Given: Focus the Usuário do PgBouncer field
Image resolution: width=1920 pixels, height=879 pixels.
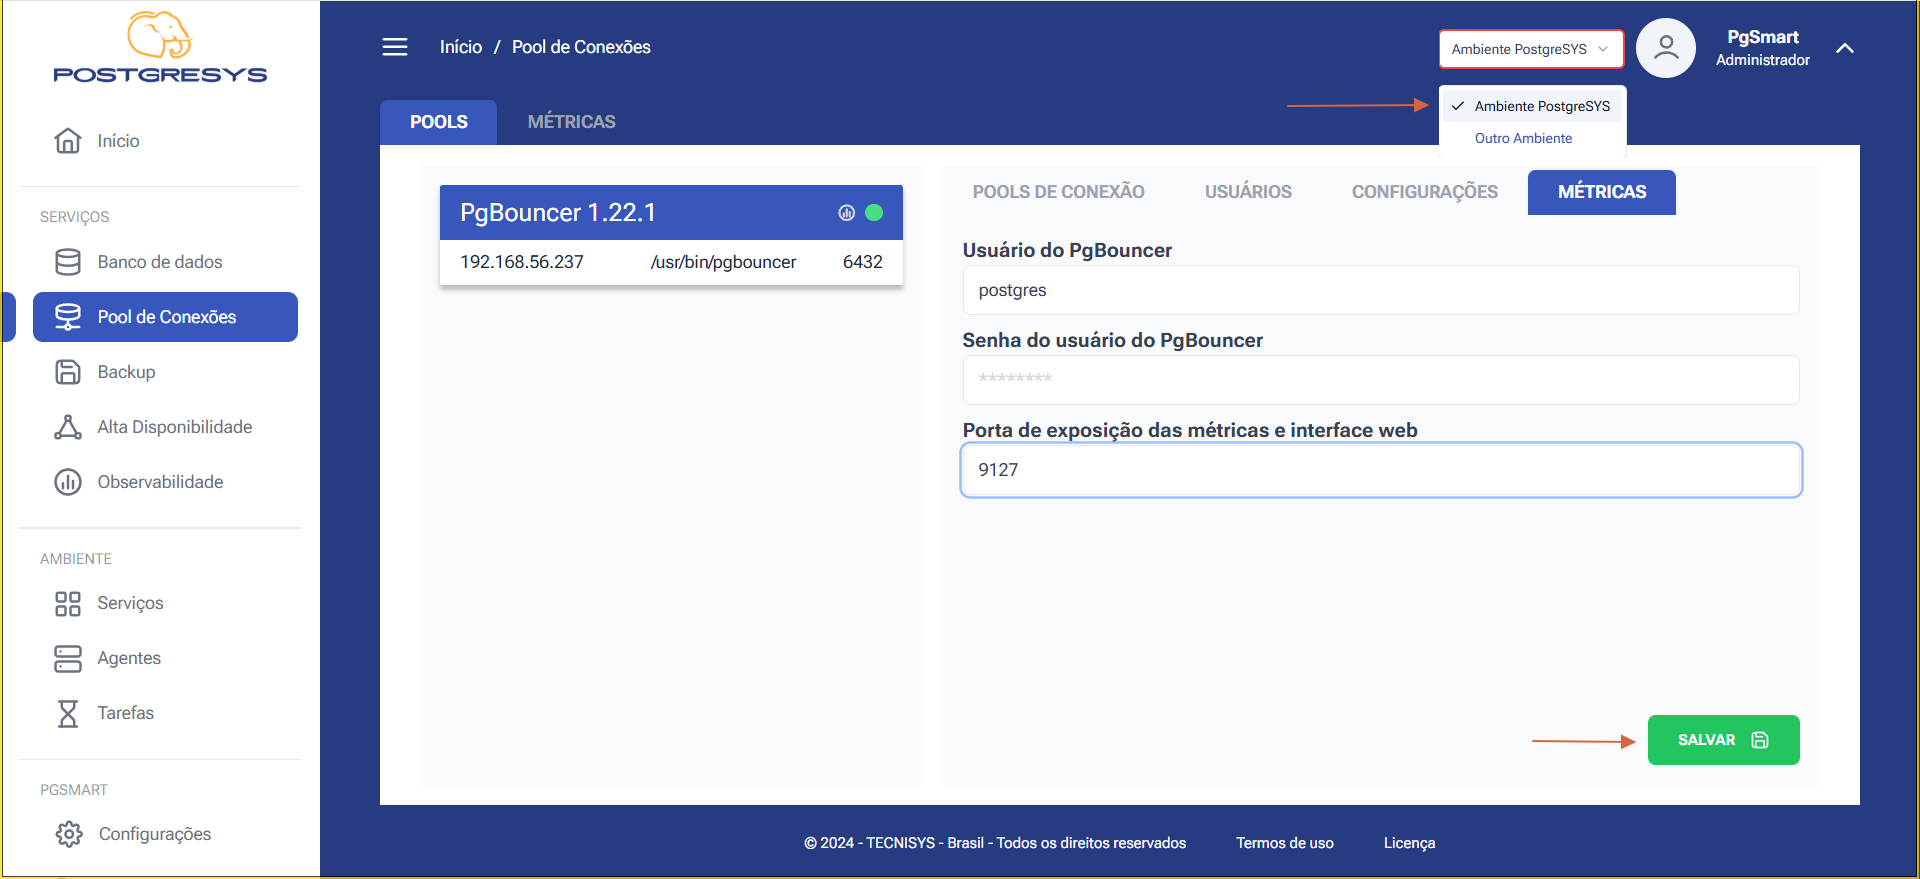Looking at the screenshot, I should (x=1381, y=290).
